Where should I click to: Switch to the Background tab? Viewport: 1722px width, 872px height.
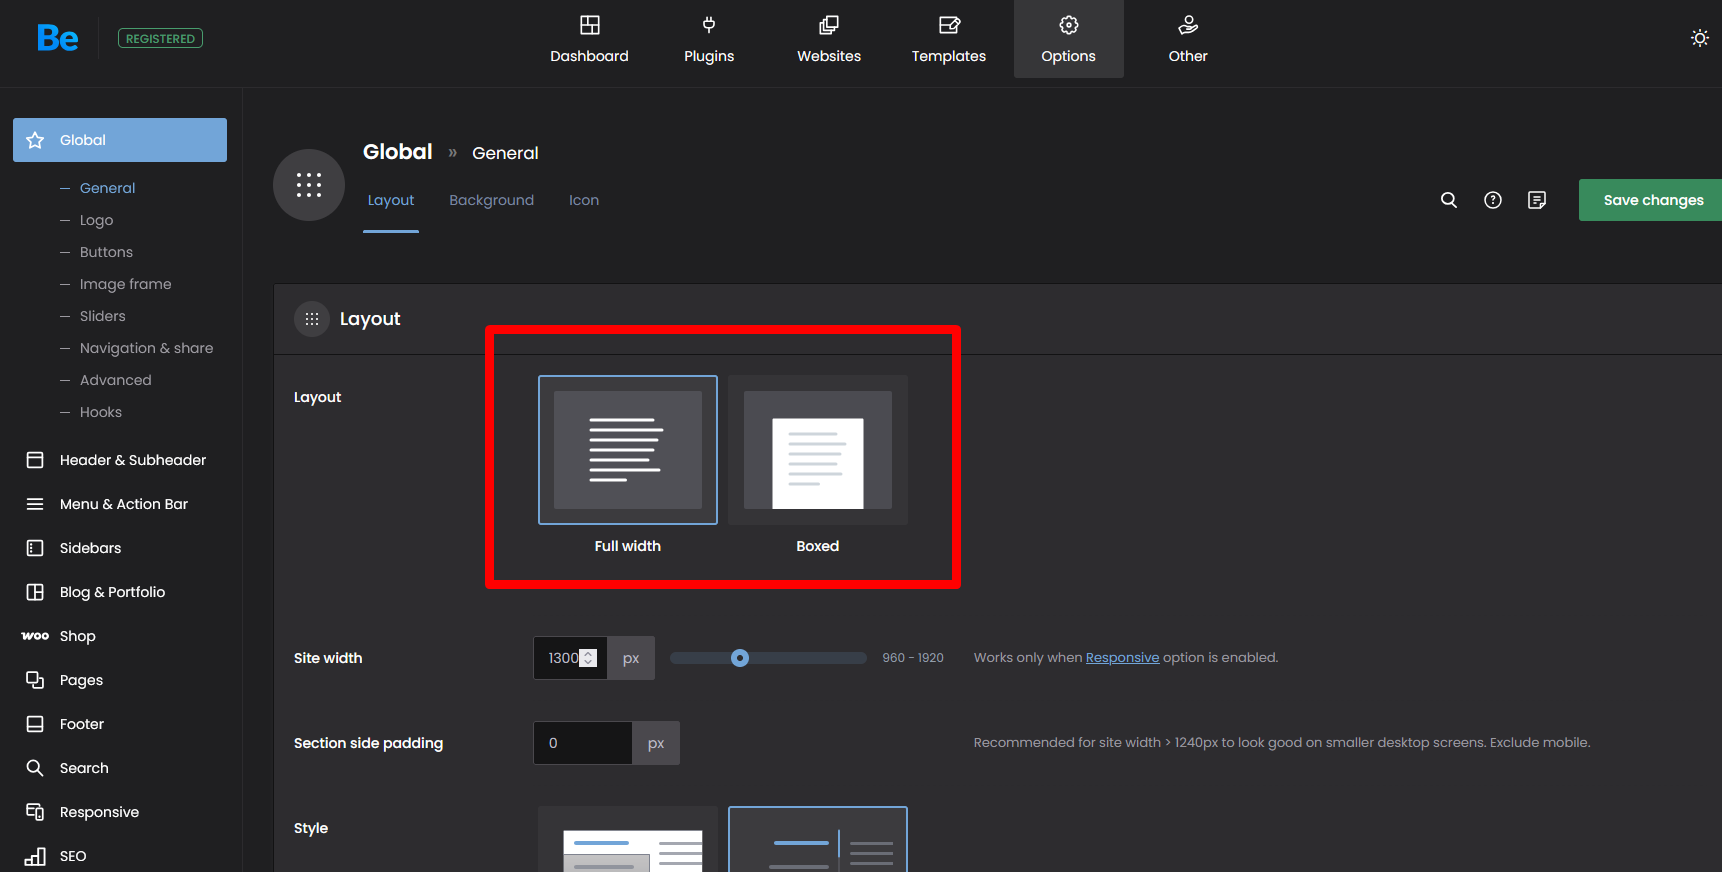491,200
